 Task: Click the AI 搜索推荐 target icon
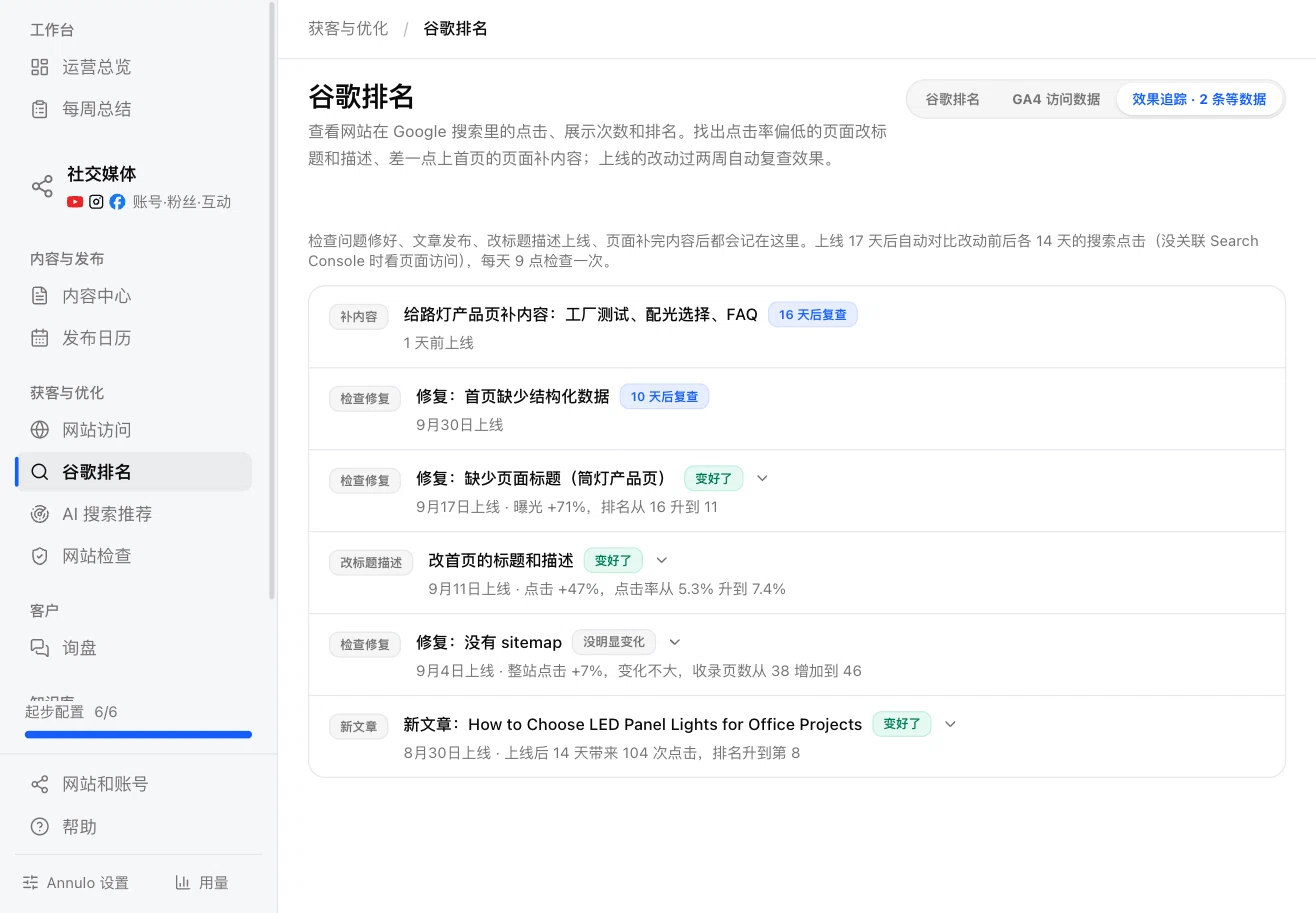(x=40, y=514)
